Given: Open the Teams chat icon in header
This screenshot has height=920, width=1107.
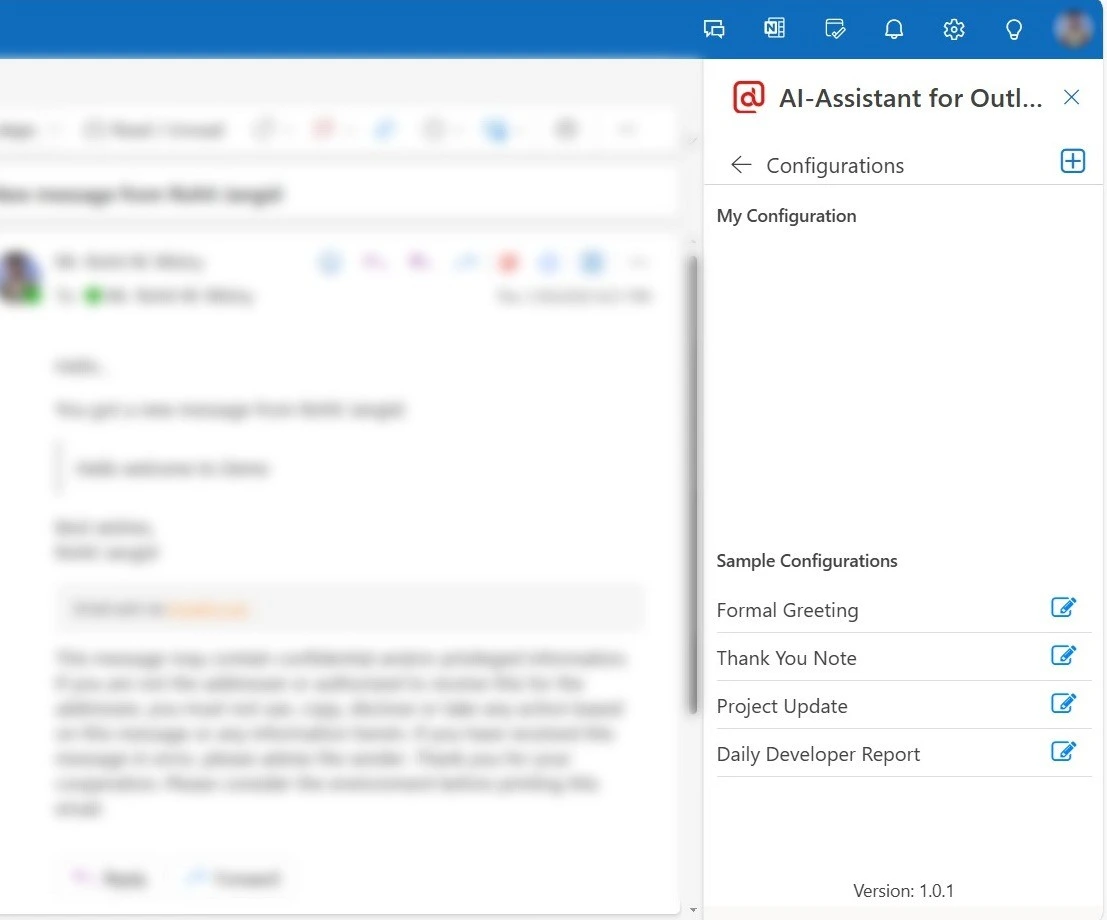Looking at the screenshot, I should [x=714, y=29].
